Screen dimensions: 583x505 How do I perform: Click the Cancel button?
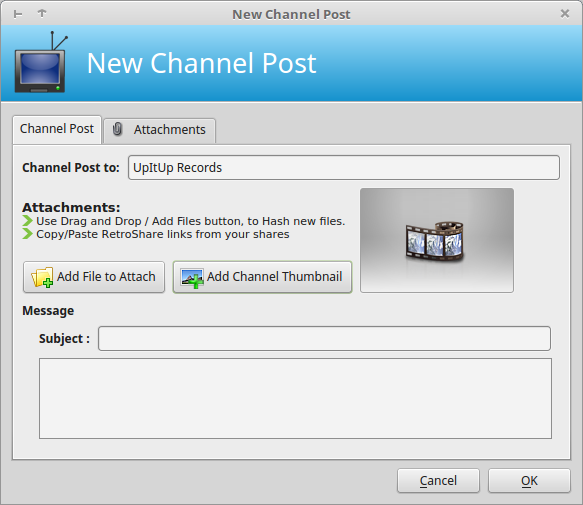(x=438, y=480)
